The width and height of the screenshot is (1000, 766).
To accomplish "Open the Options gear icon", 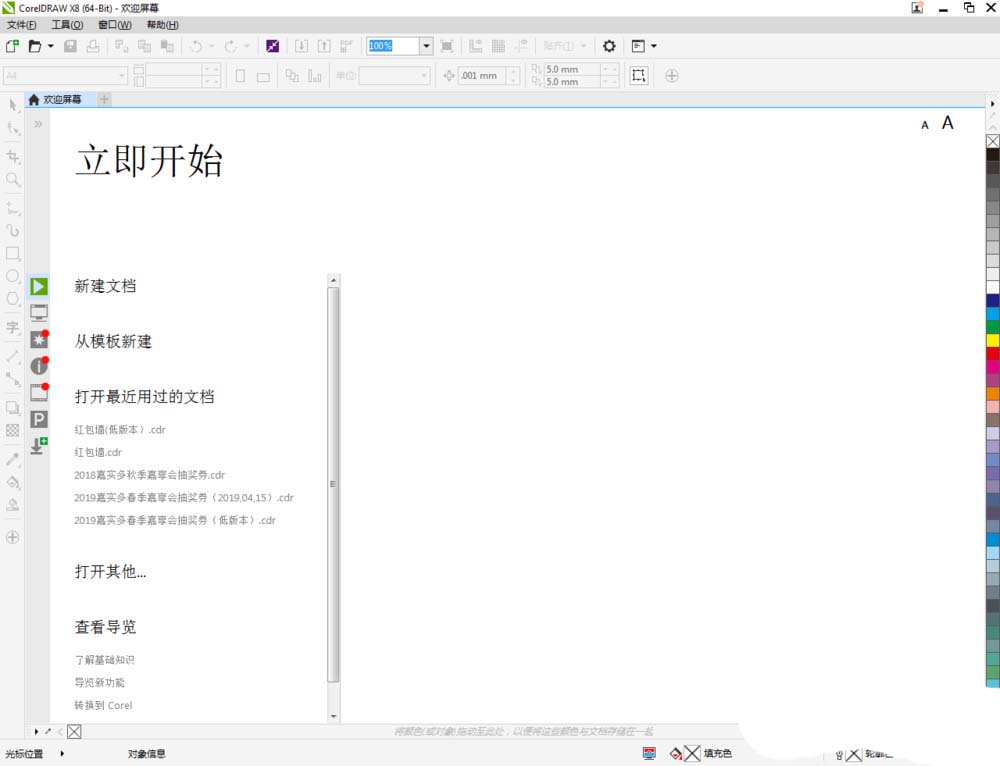I will click(609, 46).
